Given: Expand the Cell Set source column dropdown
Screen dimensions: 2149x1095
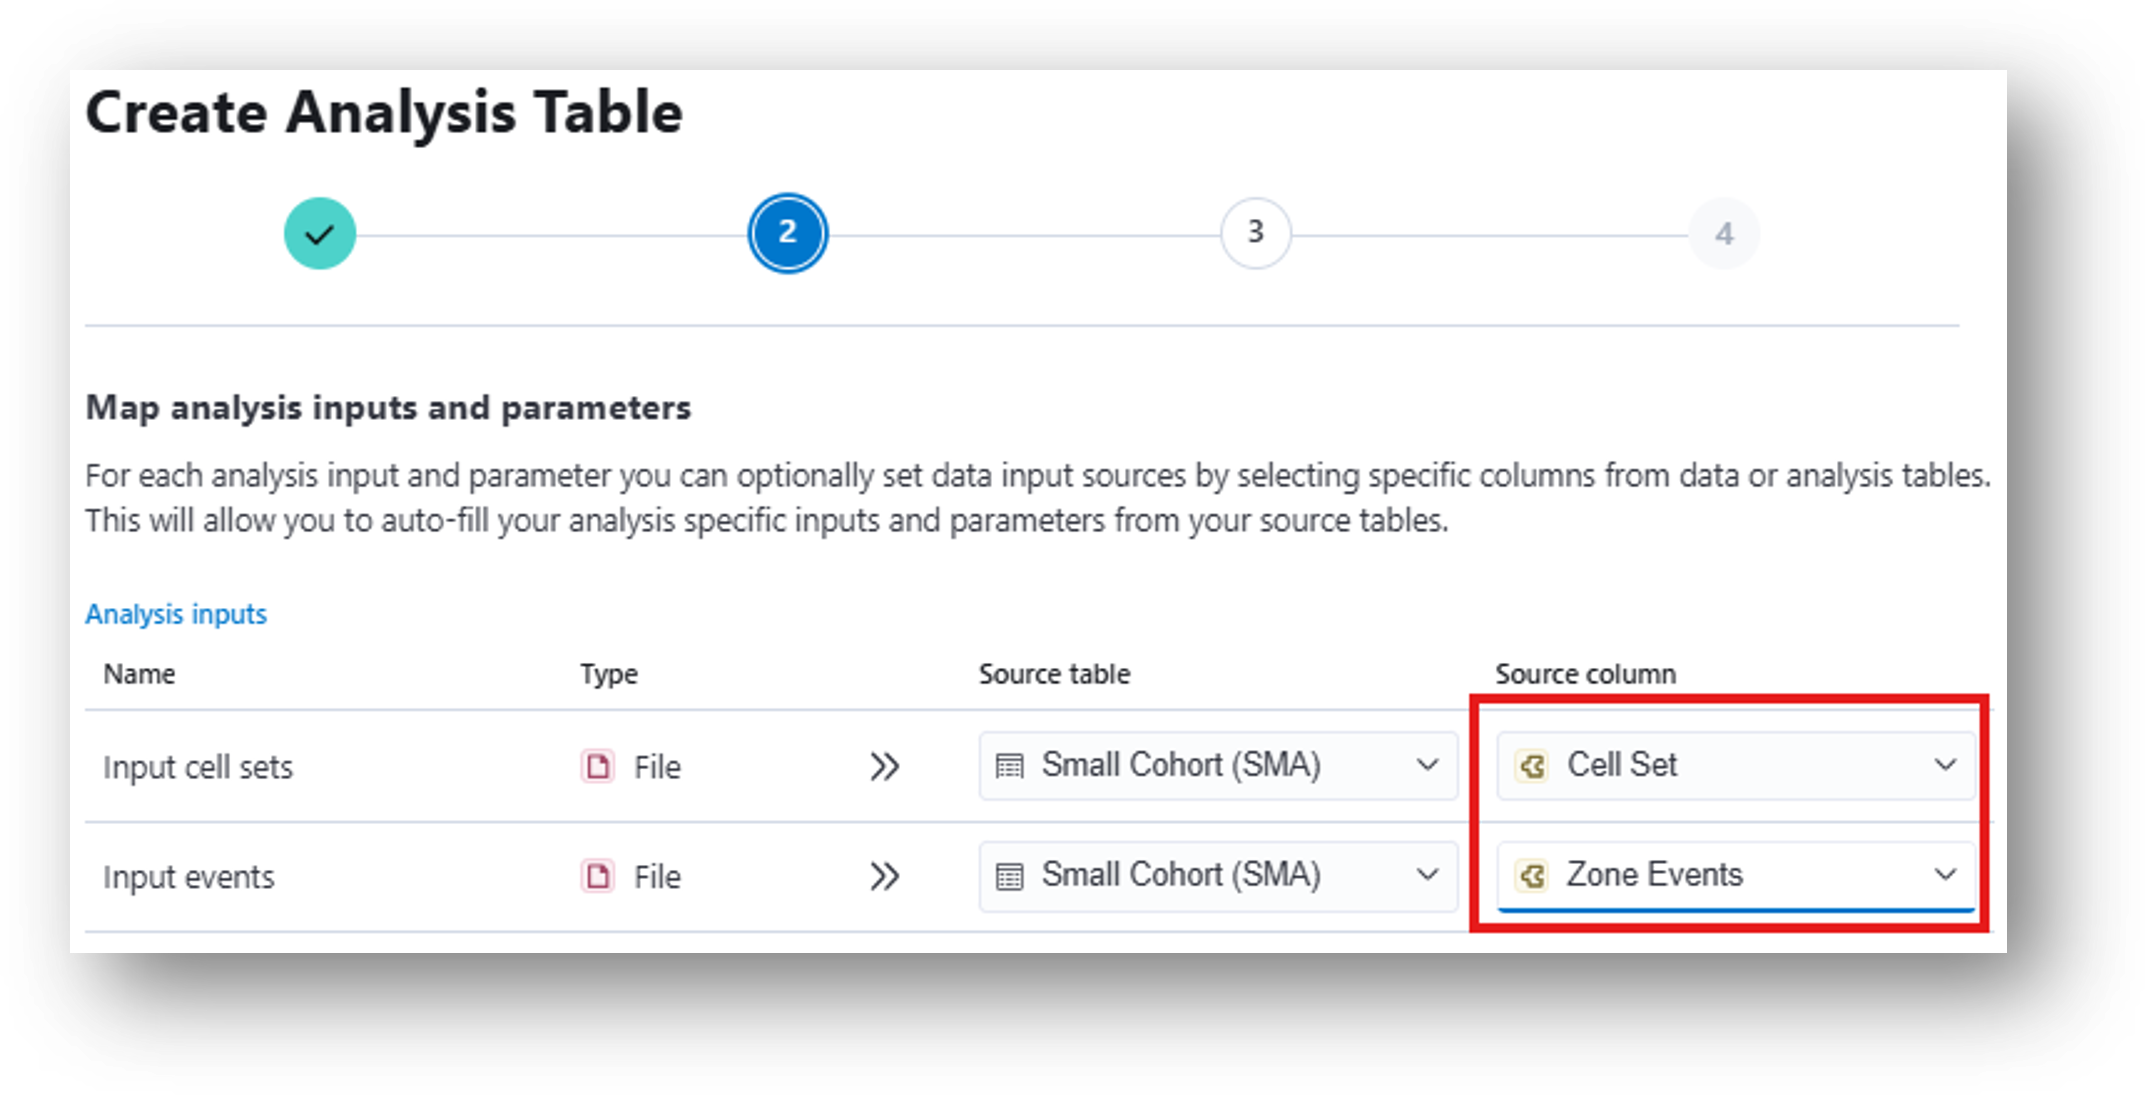Looking at the screenshot, I should tap(1734, 766).
